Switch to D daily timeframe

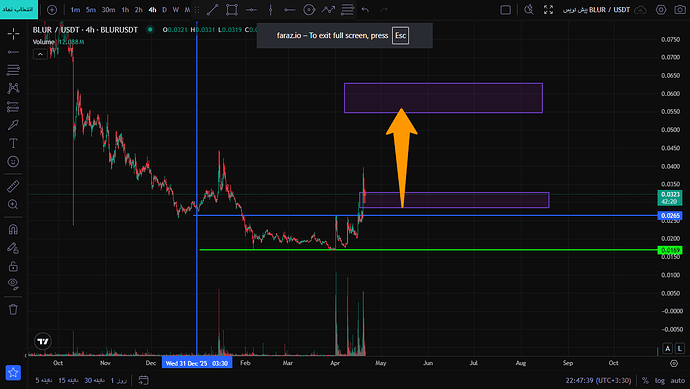tap(165, 10)
